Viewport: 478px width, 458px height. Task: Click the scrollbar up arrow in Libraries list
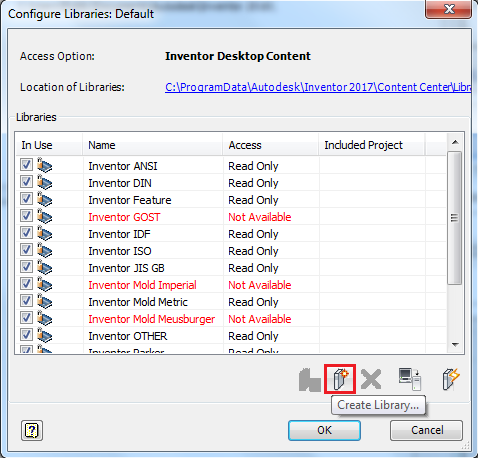pyautogui.click(x=455, y=142)
